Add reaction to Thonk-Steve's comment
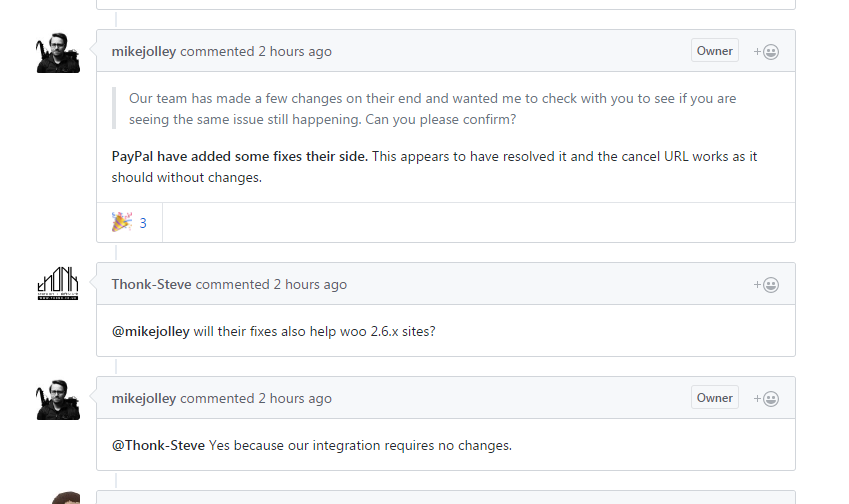Image resolution: width=849 pixels, height=504 pixels. coord(766,285)
